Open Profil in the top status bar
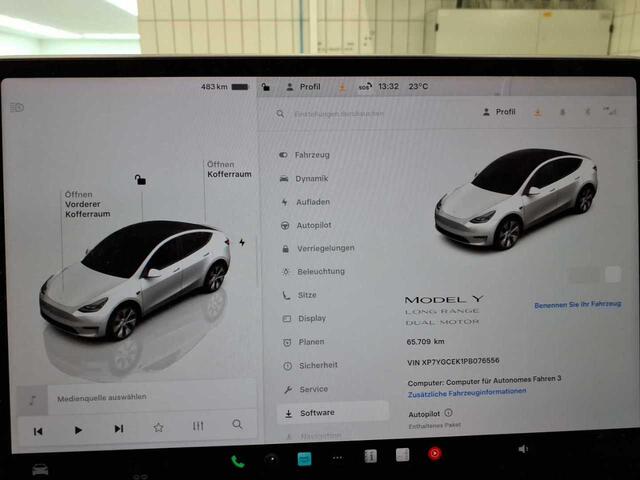Screen dimensions: 640x480 pos(303,87)
